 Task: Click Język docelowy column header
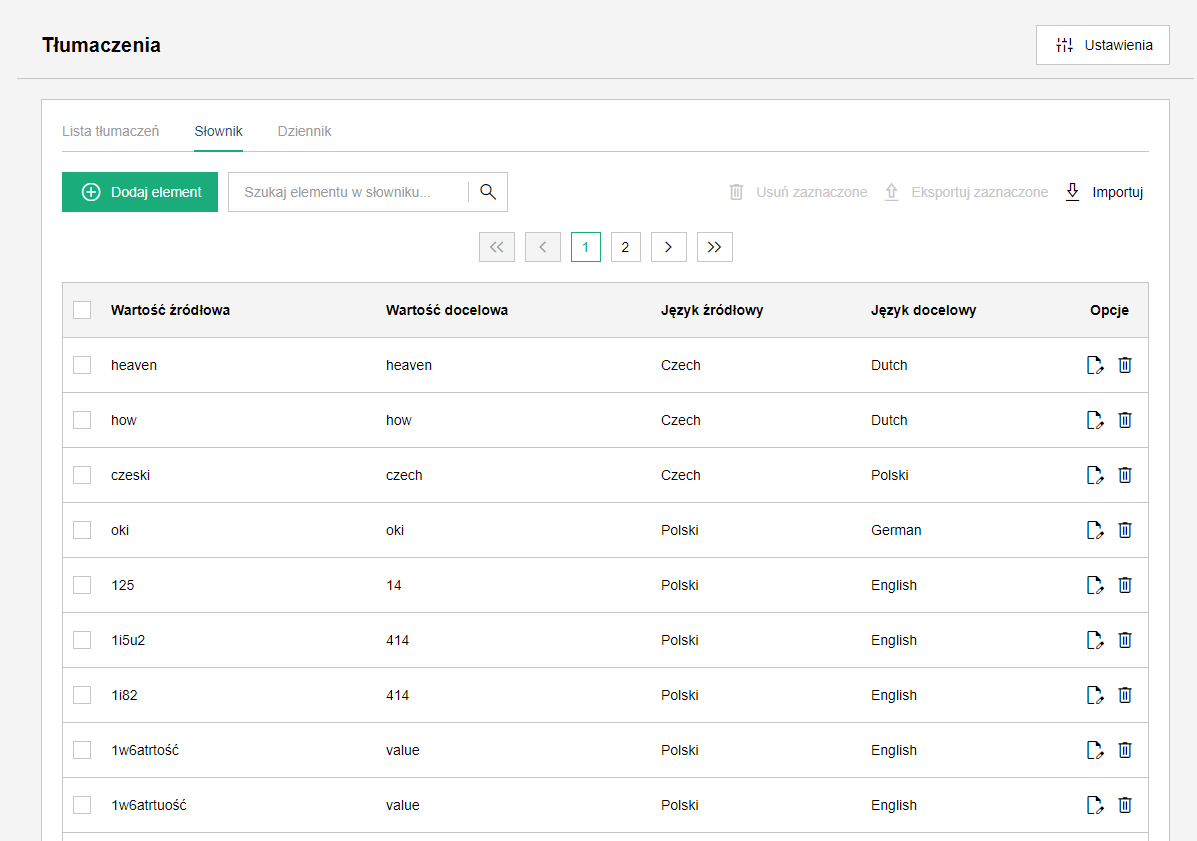pyautogui.click(x=923, y=310)
